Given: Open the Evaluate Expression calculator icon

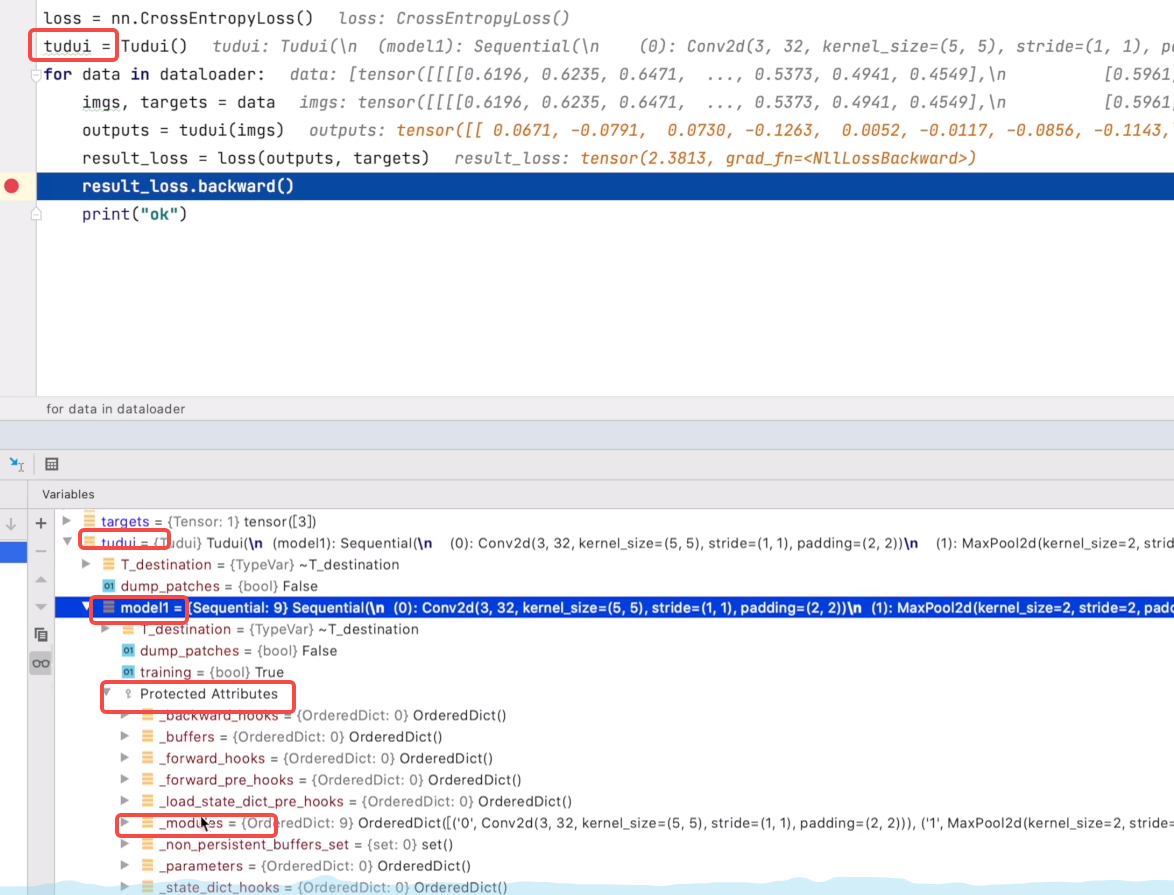Looking at the screenshot, I should coord(52,464).
